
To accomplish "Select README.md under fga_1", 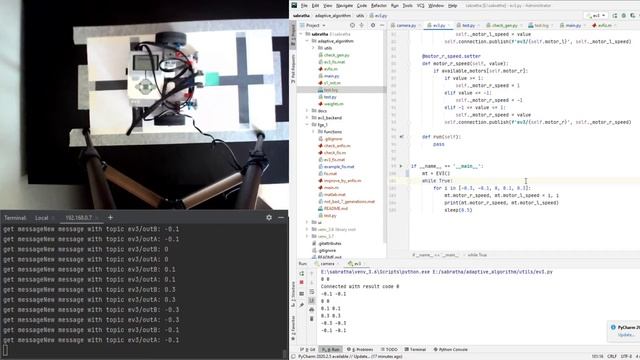I will tap(336, 209).
